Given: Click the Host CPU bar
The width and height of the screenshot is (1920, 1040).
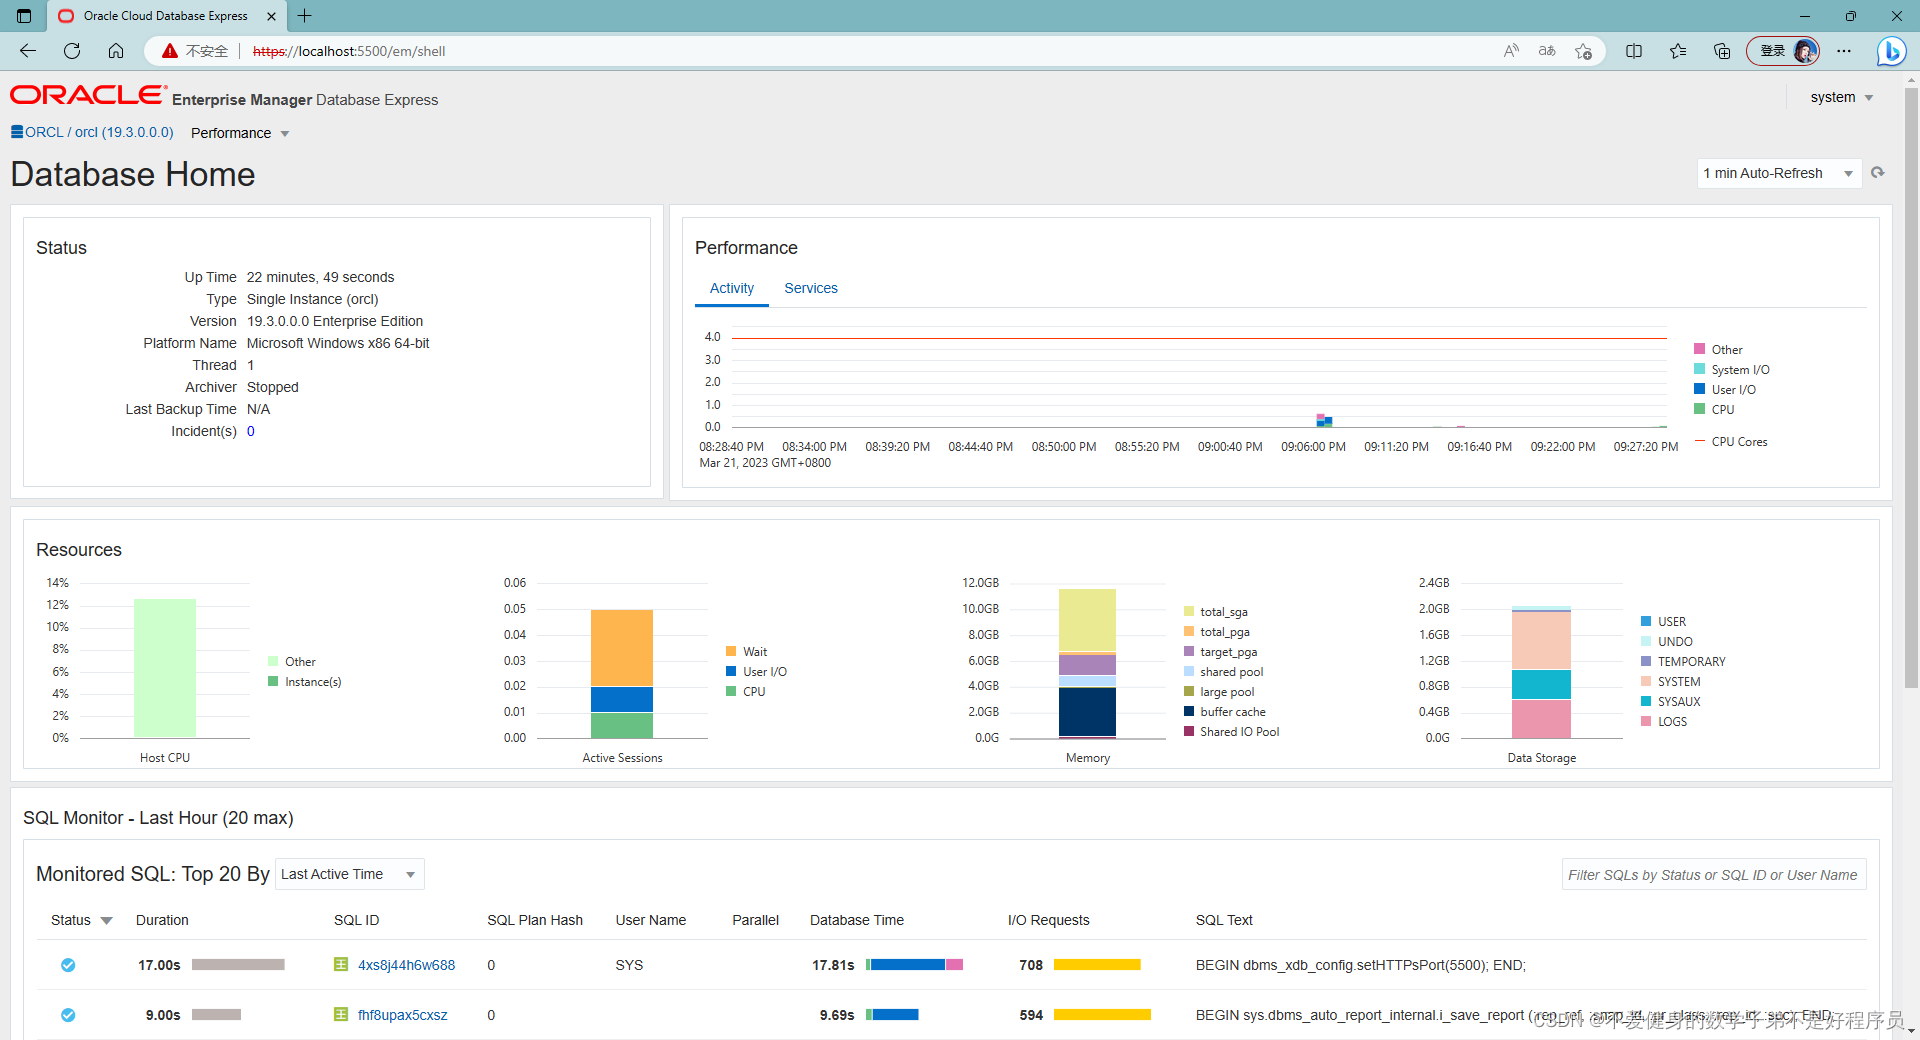Looking at the screenshot, I should click(x=165, y=668).
